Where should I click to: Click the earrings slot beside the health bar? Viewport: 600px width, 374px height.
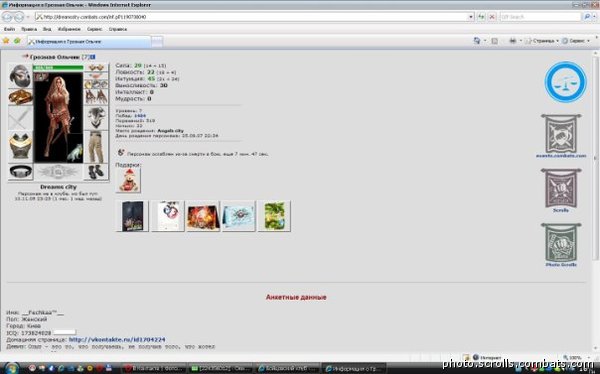click(96, 68)
